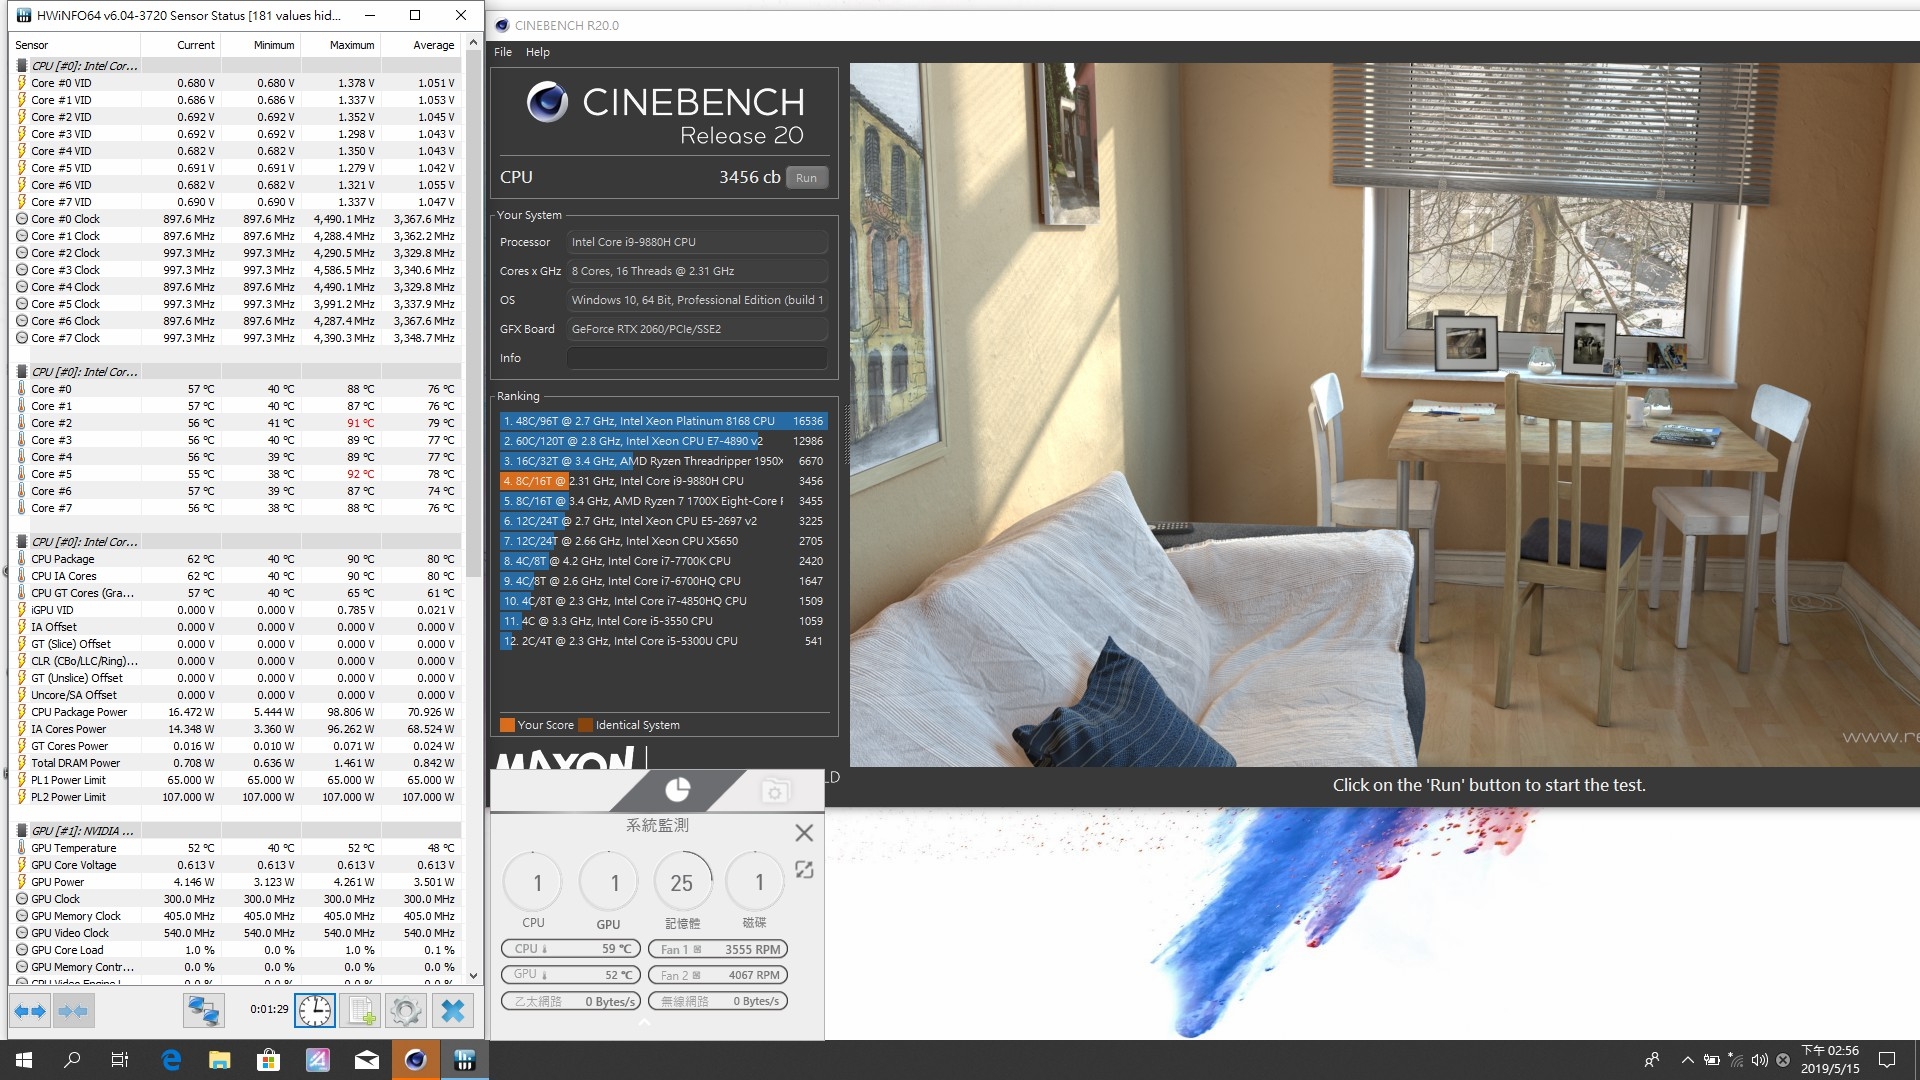Open the File menu in Cinebench
Viewport: 1920px width, 1080px height.
[x=503, y=52]
